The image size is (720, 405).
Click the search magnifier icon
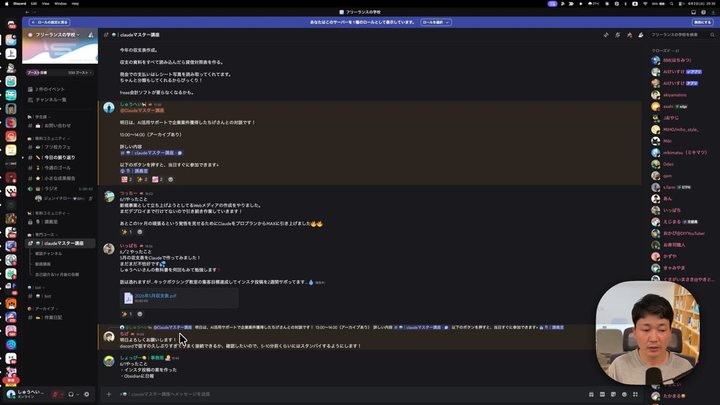[713, 35]
